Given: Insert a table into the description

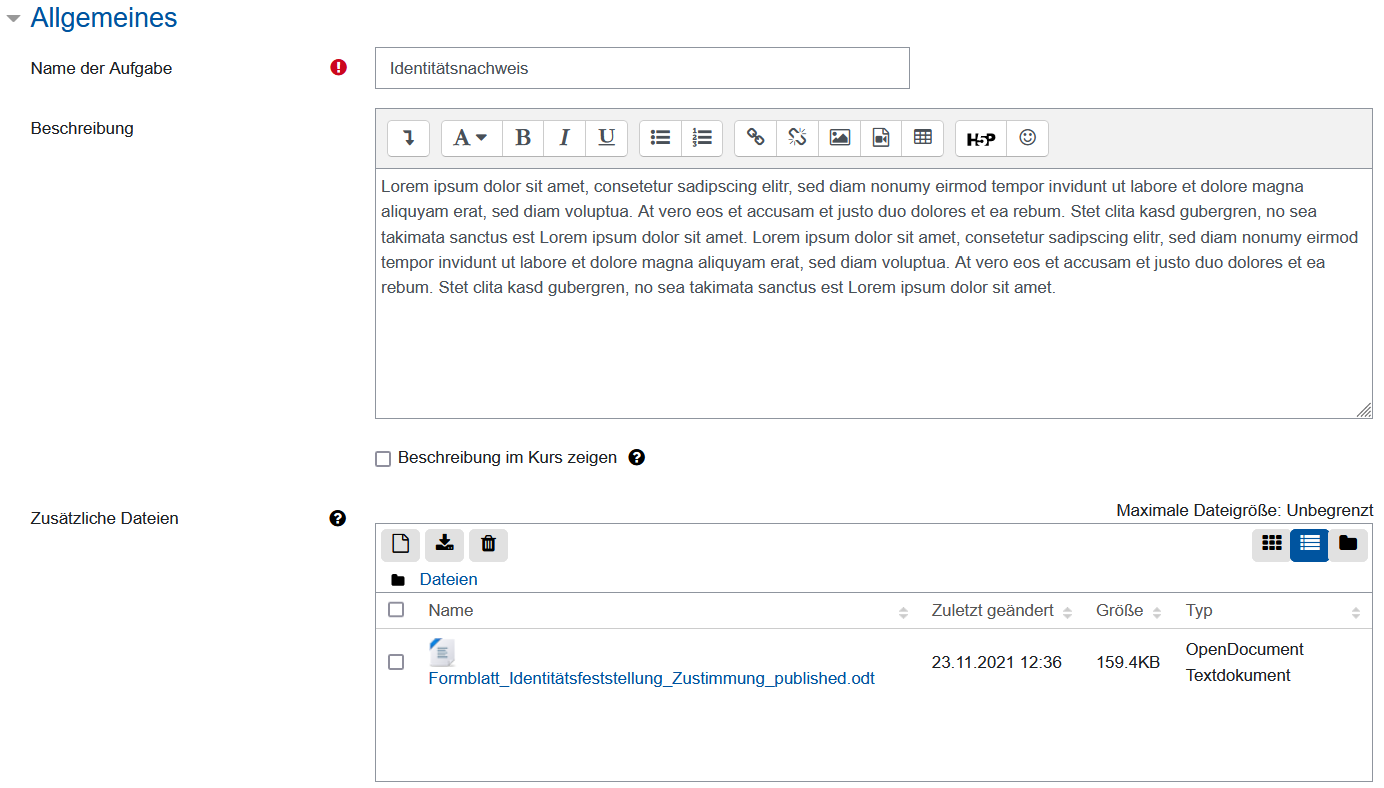Looking at the screenshot, I should coord(922,138).
